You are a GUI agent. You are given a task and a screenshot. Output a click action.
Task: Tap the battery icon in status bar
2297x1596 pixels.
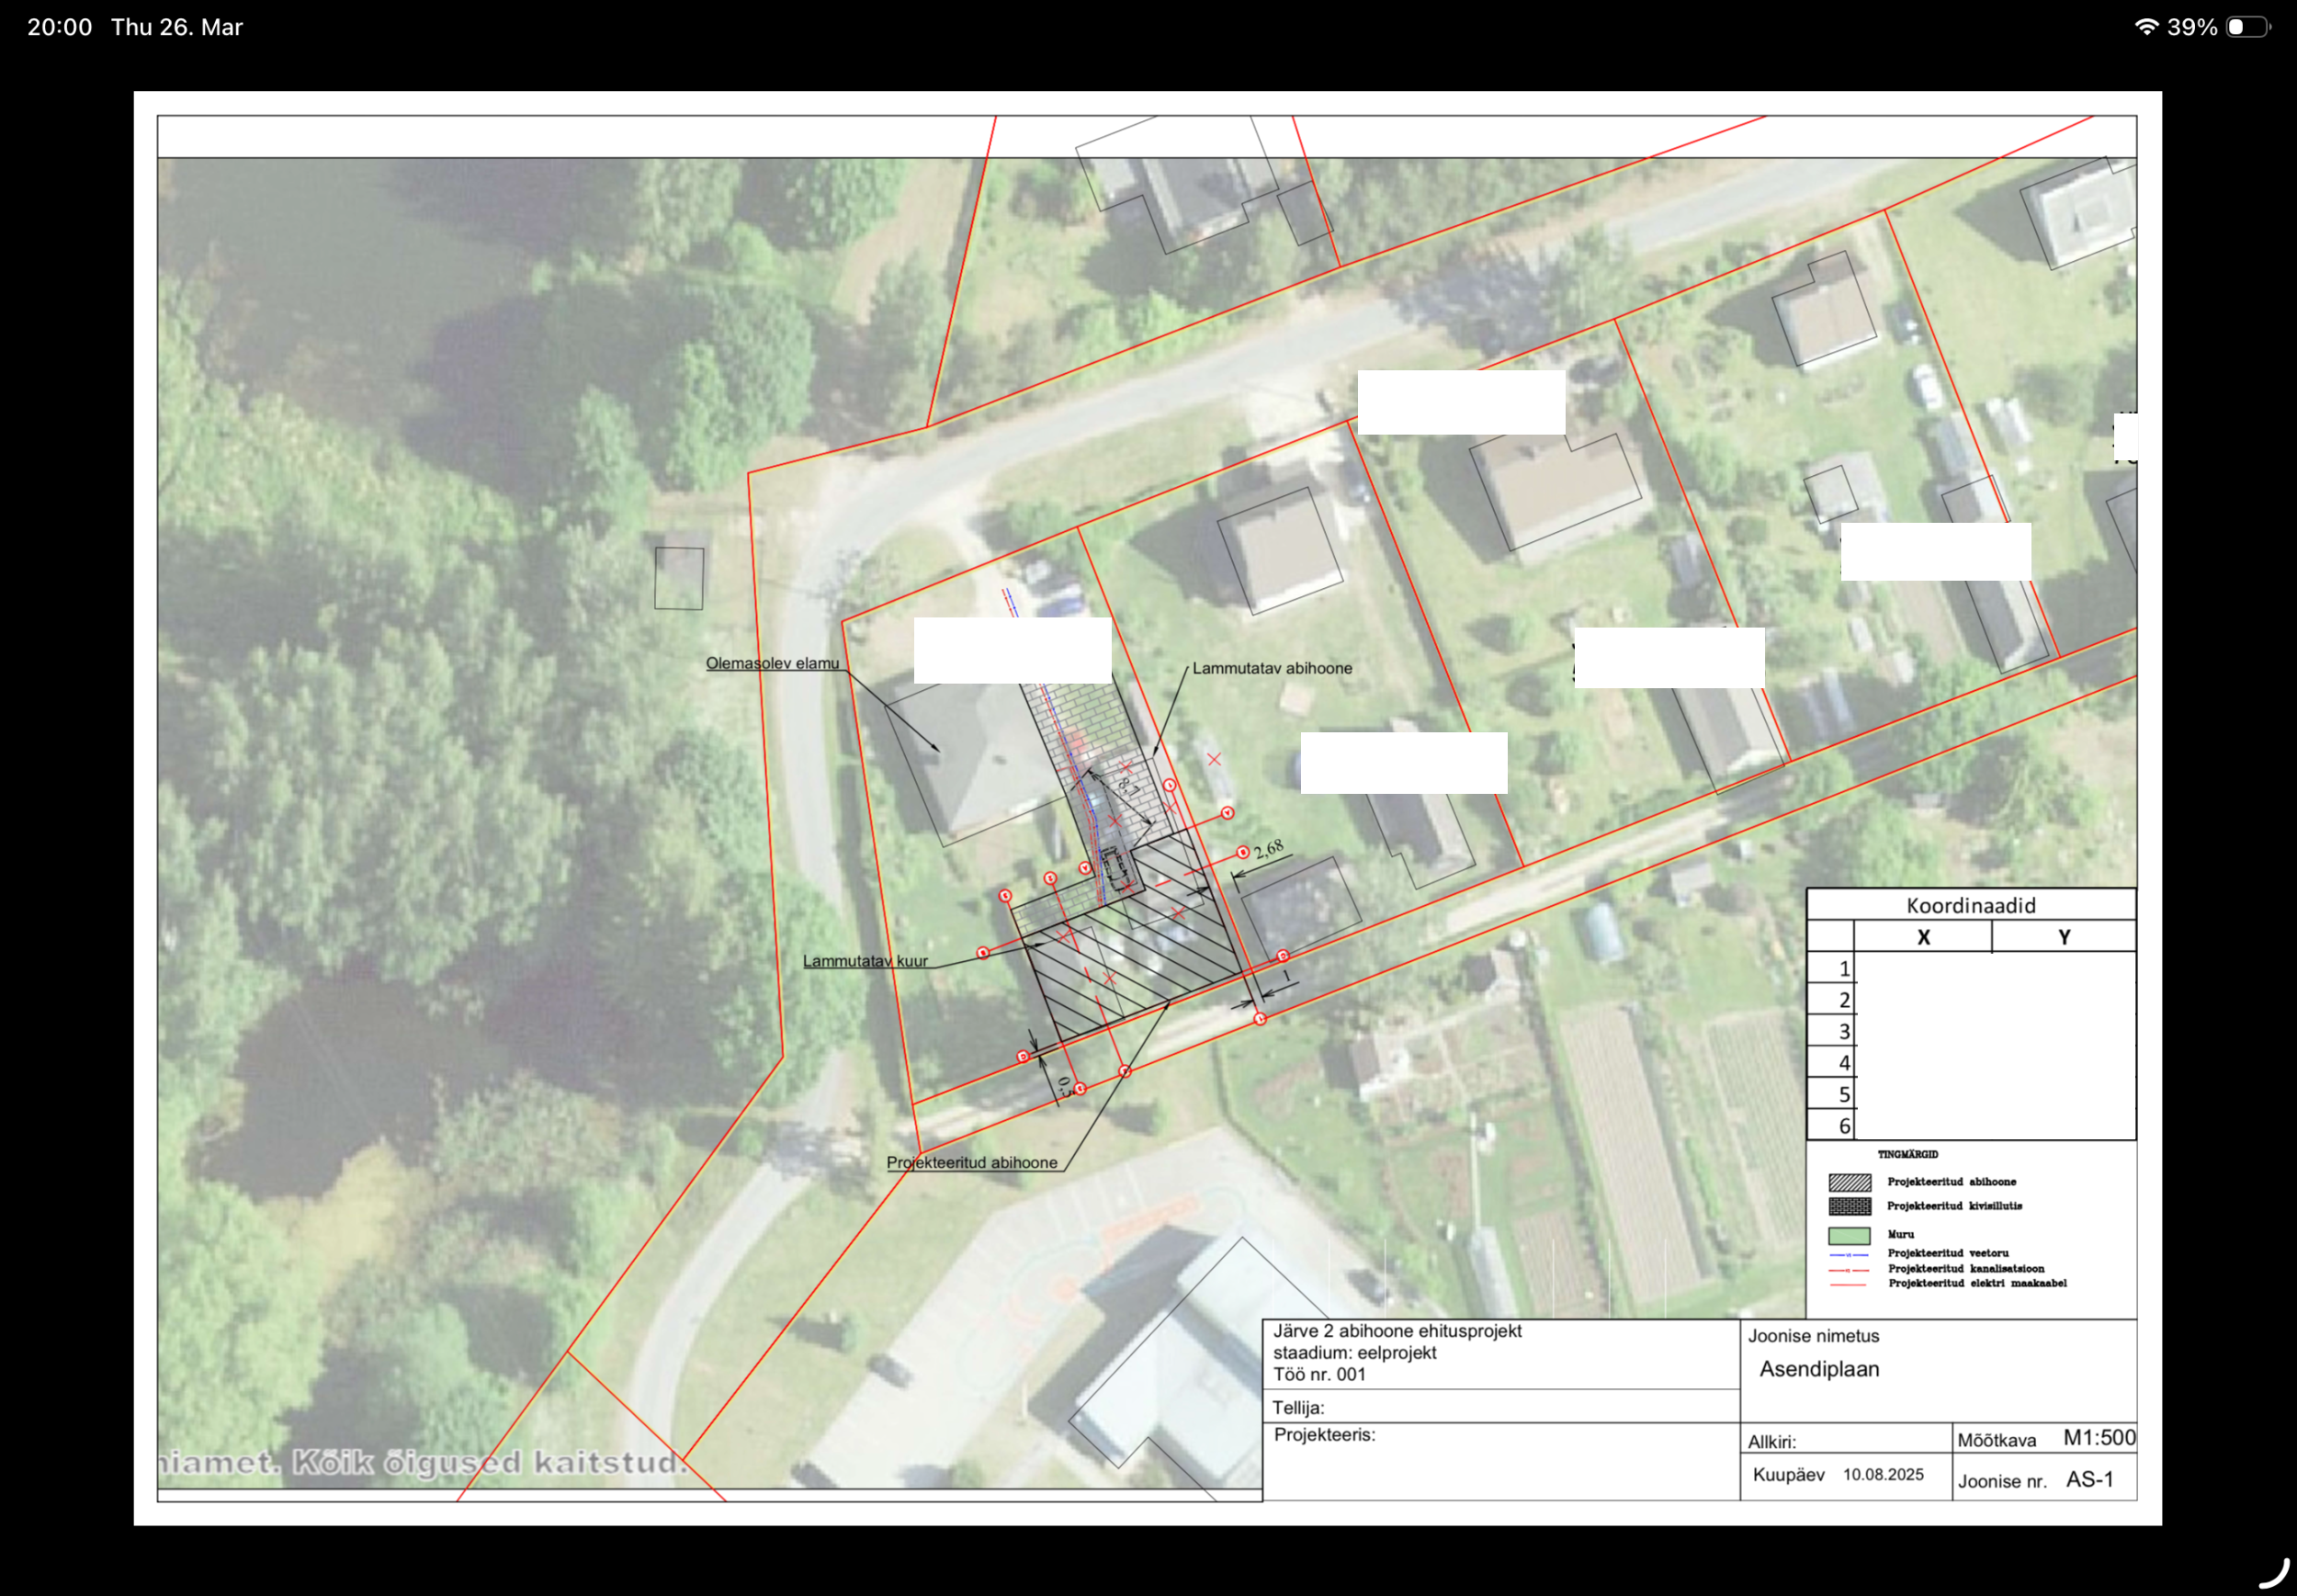pyautogui.click(x=2247, y=27)
